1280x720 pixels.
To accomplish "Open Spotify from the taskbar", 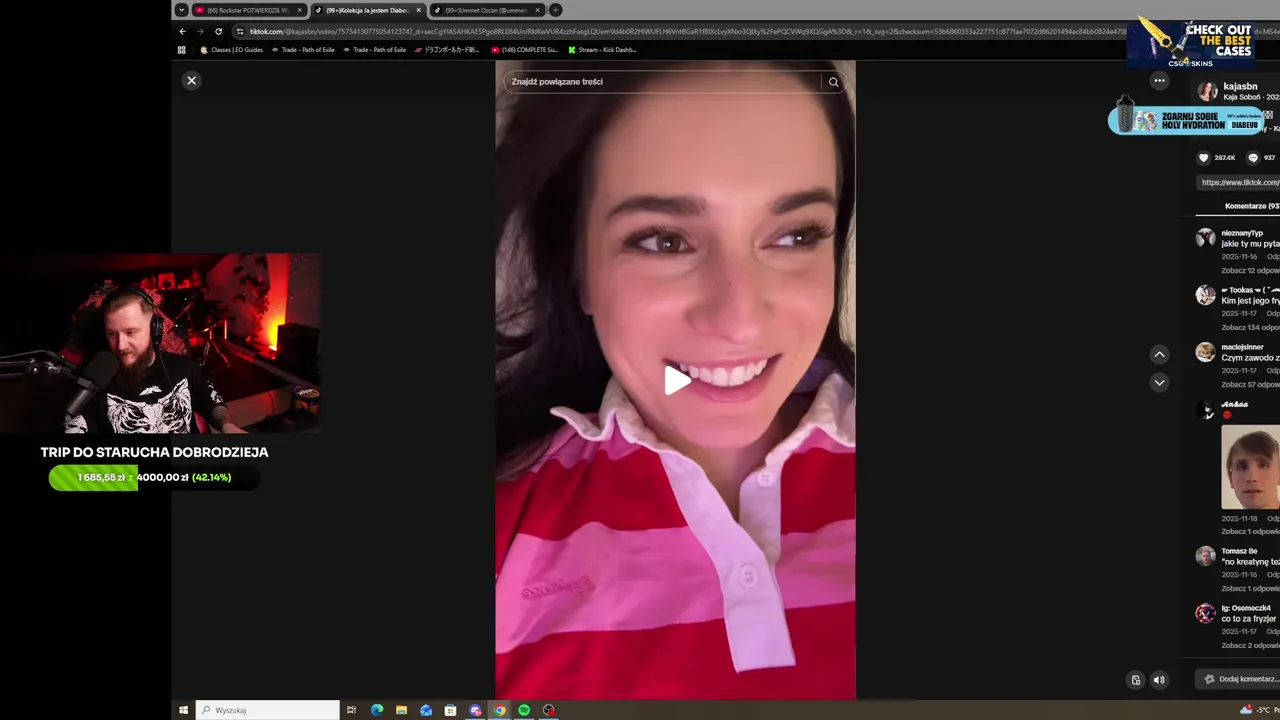I will [524, 710].
